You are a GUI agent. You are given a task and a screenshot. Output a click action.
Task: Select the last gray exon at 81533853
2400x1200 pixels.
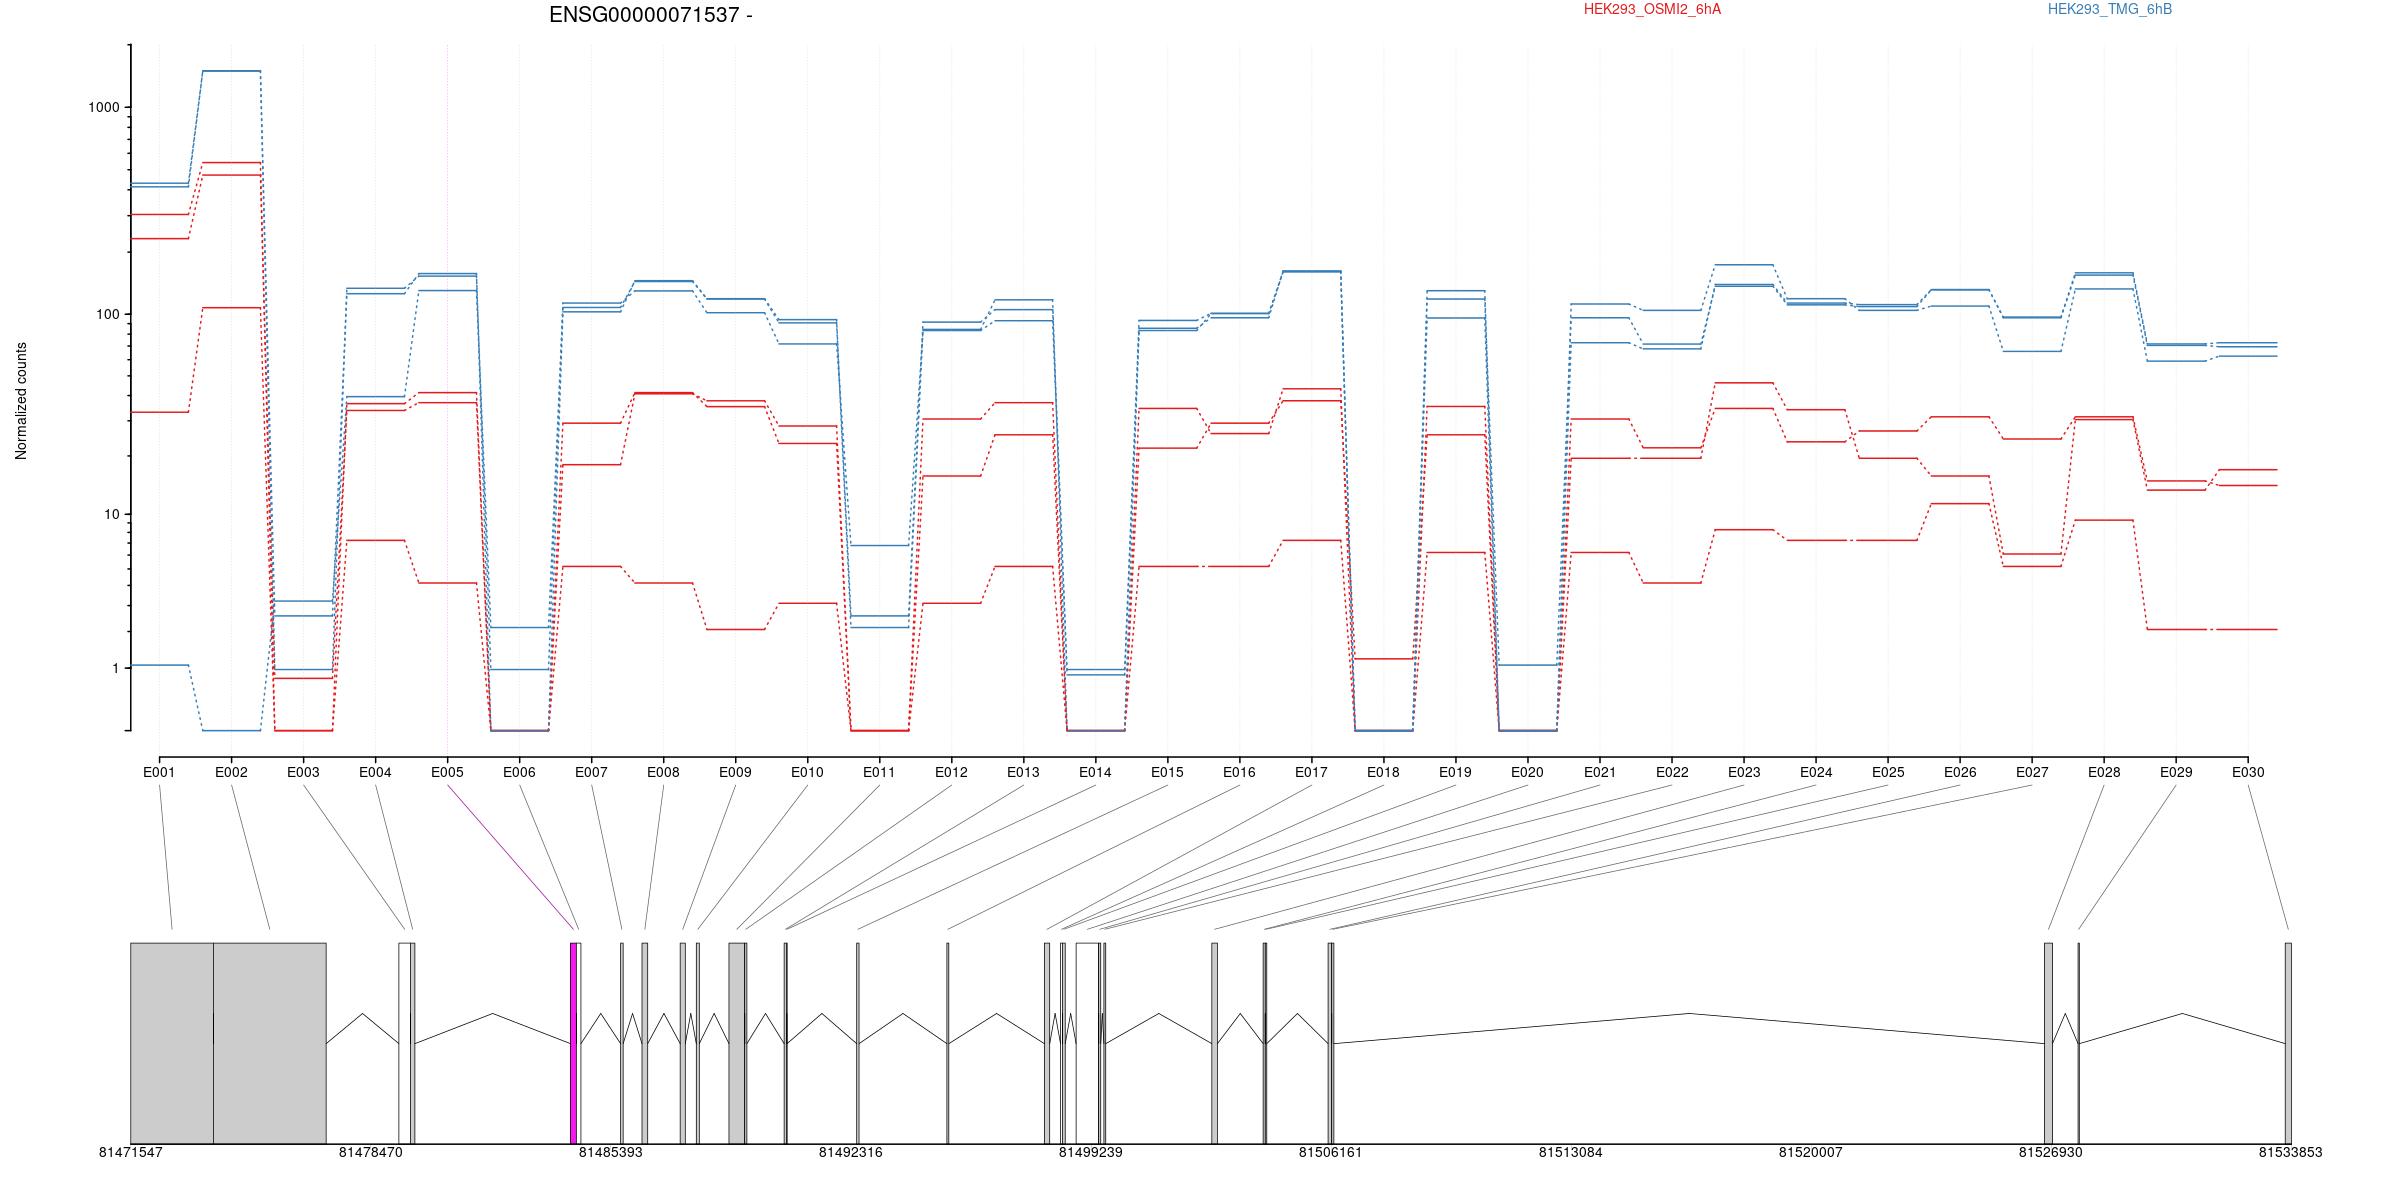click(x=2288, y=1043)
